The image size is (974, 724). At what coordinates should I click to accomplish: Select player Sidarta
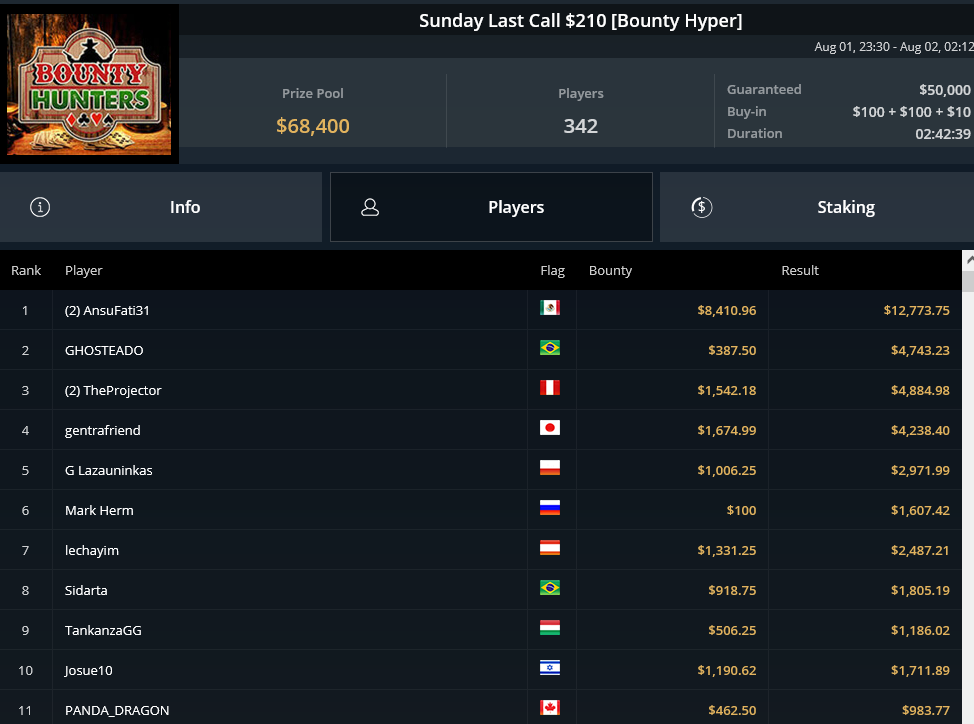86,590
